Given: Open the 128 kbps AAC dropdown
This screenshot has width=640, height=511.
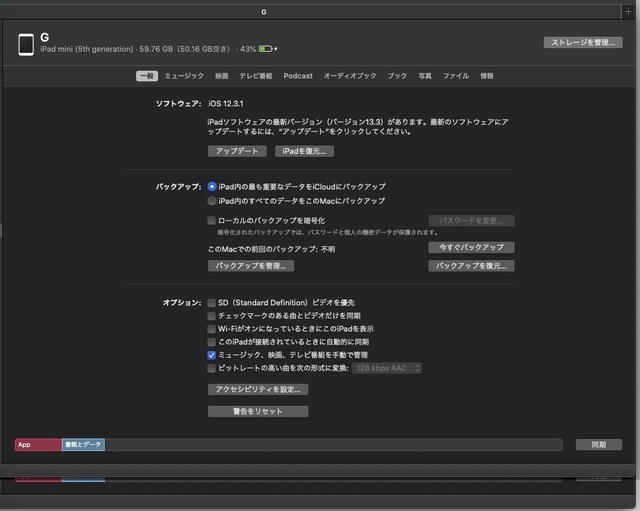Looking at the screenshot, I should (x=387, y=368).
